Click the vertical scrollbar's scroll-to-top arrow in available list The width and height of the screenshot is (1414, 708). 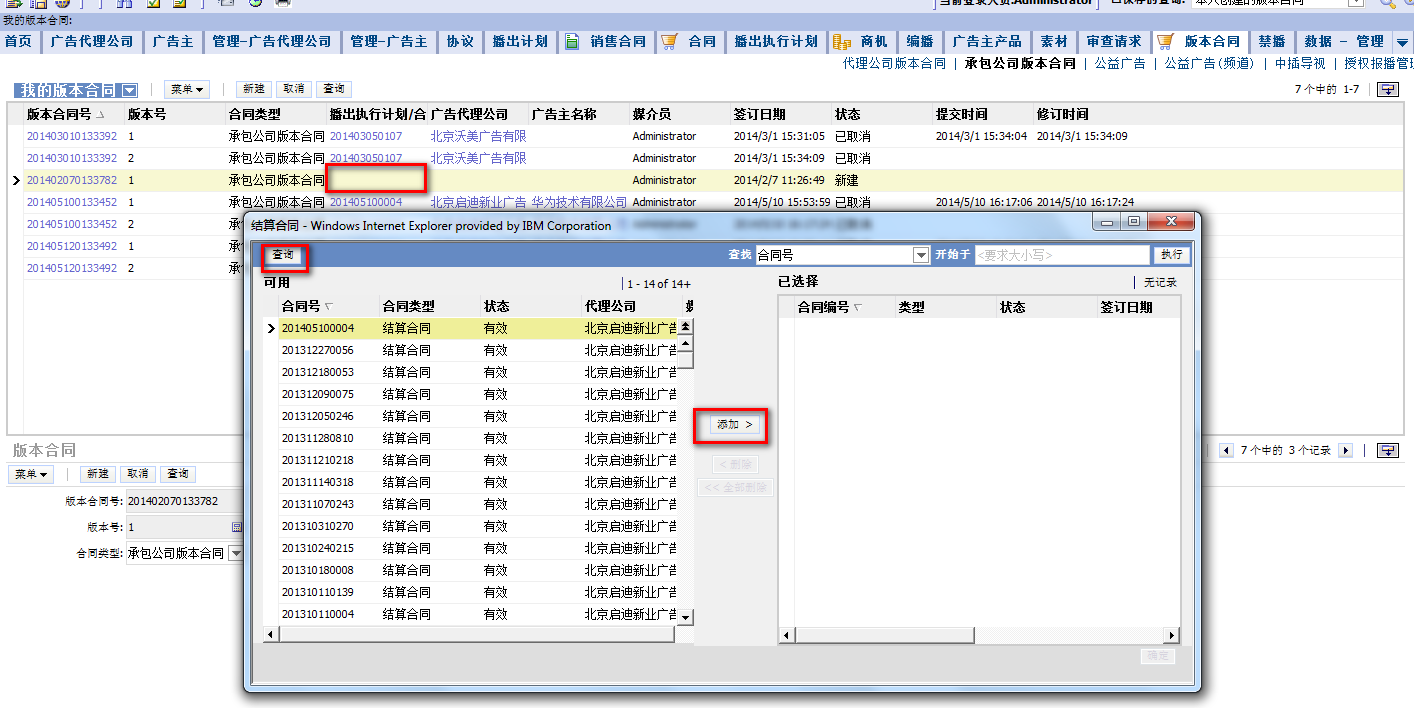coord(686,326)
